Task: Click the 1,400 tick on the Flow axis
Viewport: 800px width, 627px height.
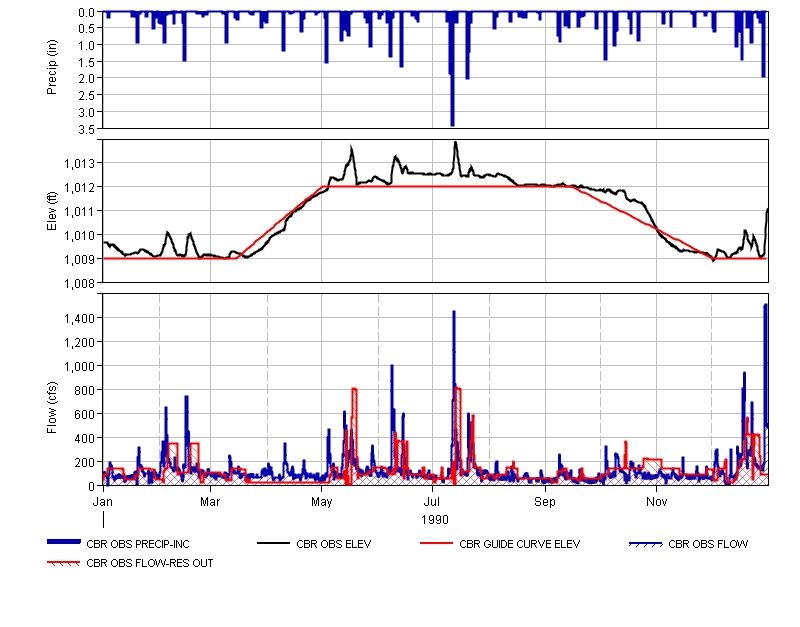Action: pyautogui.click(x=80, y=319)
